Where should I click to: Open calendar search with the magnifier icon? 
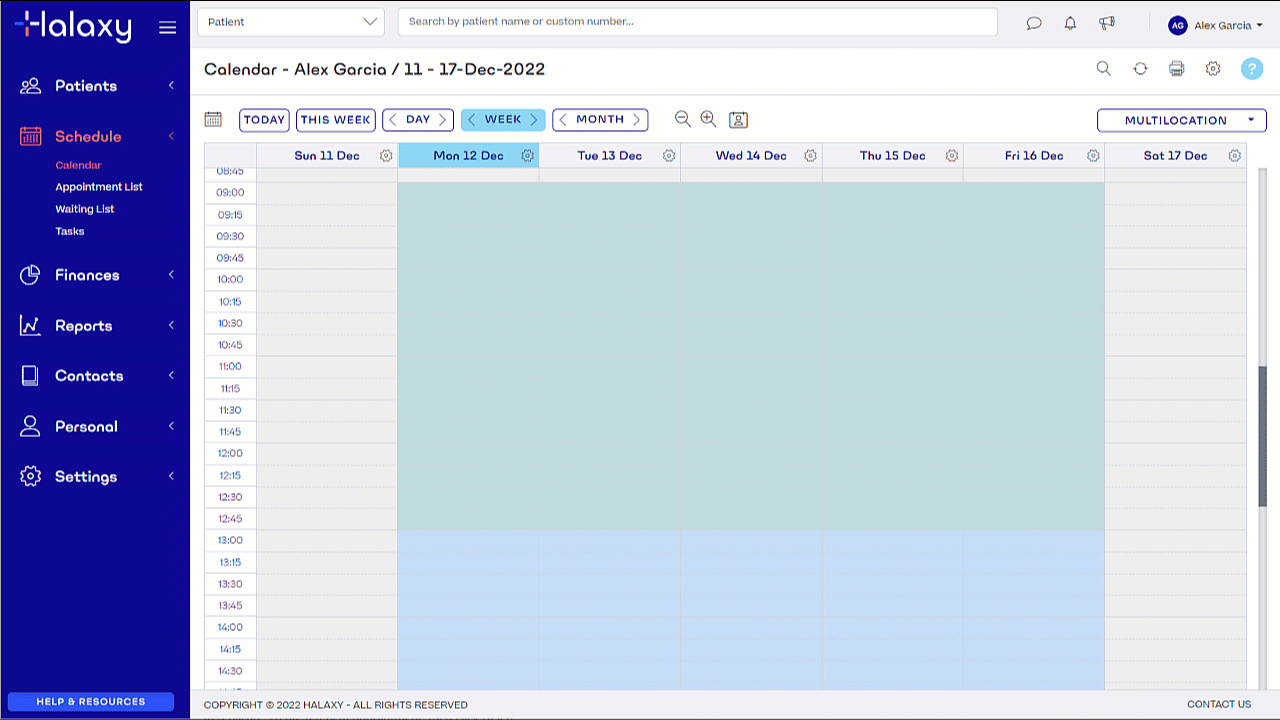pos(1103,69)
